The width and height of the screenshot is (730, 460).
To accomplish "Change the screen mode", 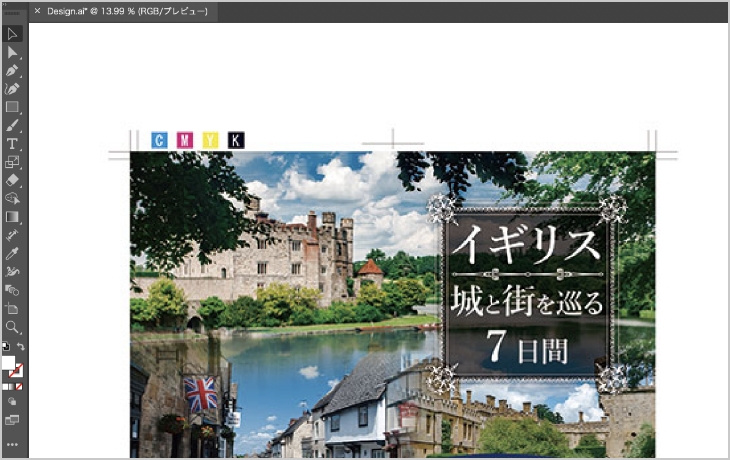I will (12, 419).
